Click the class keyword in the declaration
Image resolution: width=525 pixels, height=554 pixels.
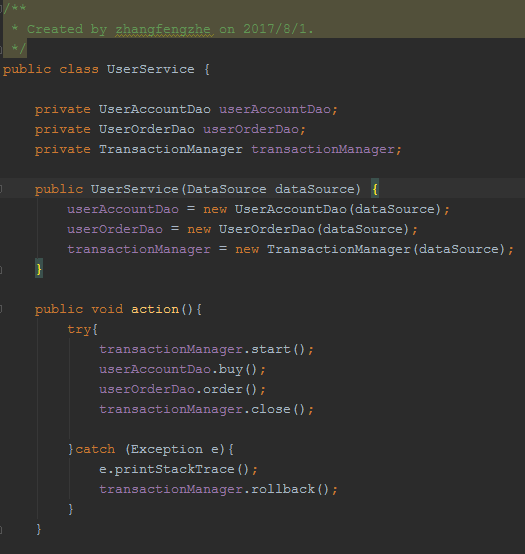tap(79, 69)
